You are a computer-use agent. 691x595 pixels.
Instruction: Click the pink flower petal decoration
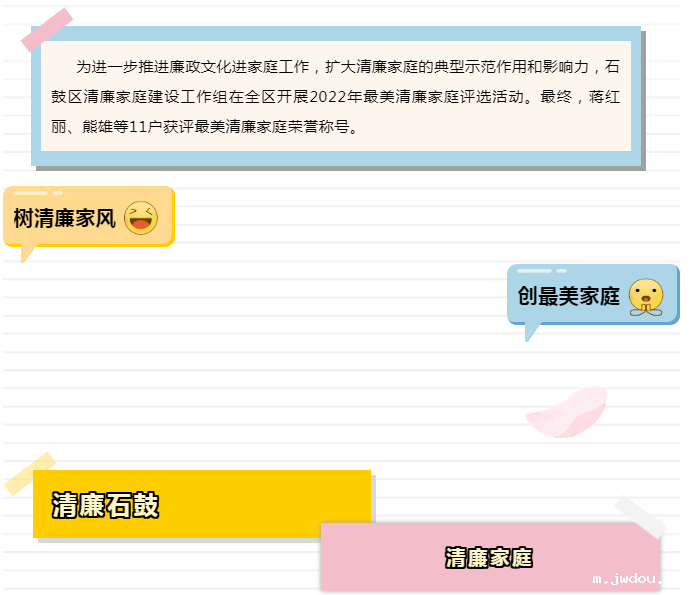pyautogui.click(x=568, y=412)
